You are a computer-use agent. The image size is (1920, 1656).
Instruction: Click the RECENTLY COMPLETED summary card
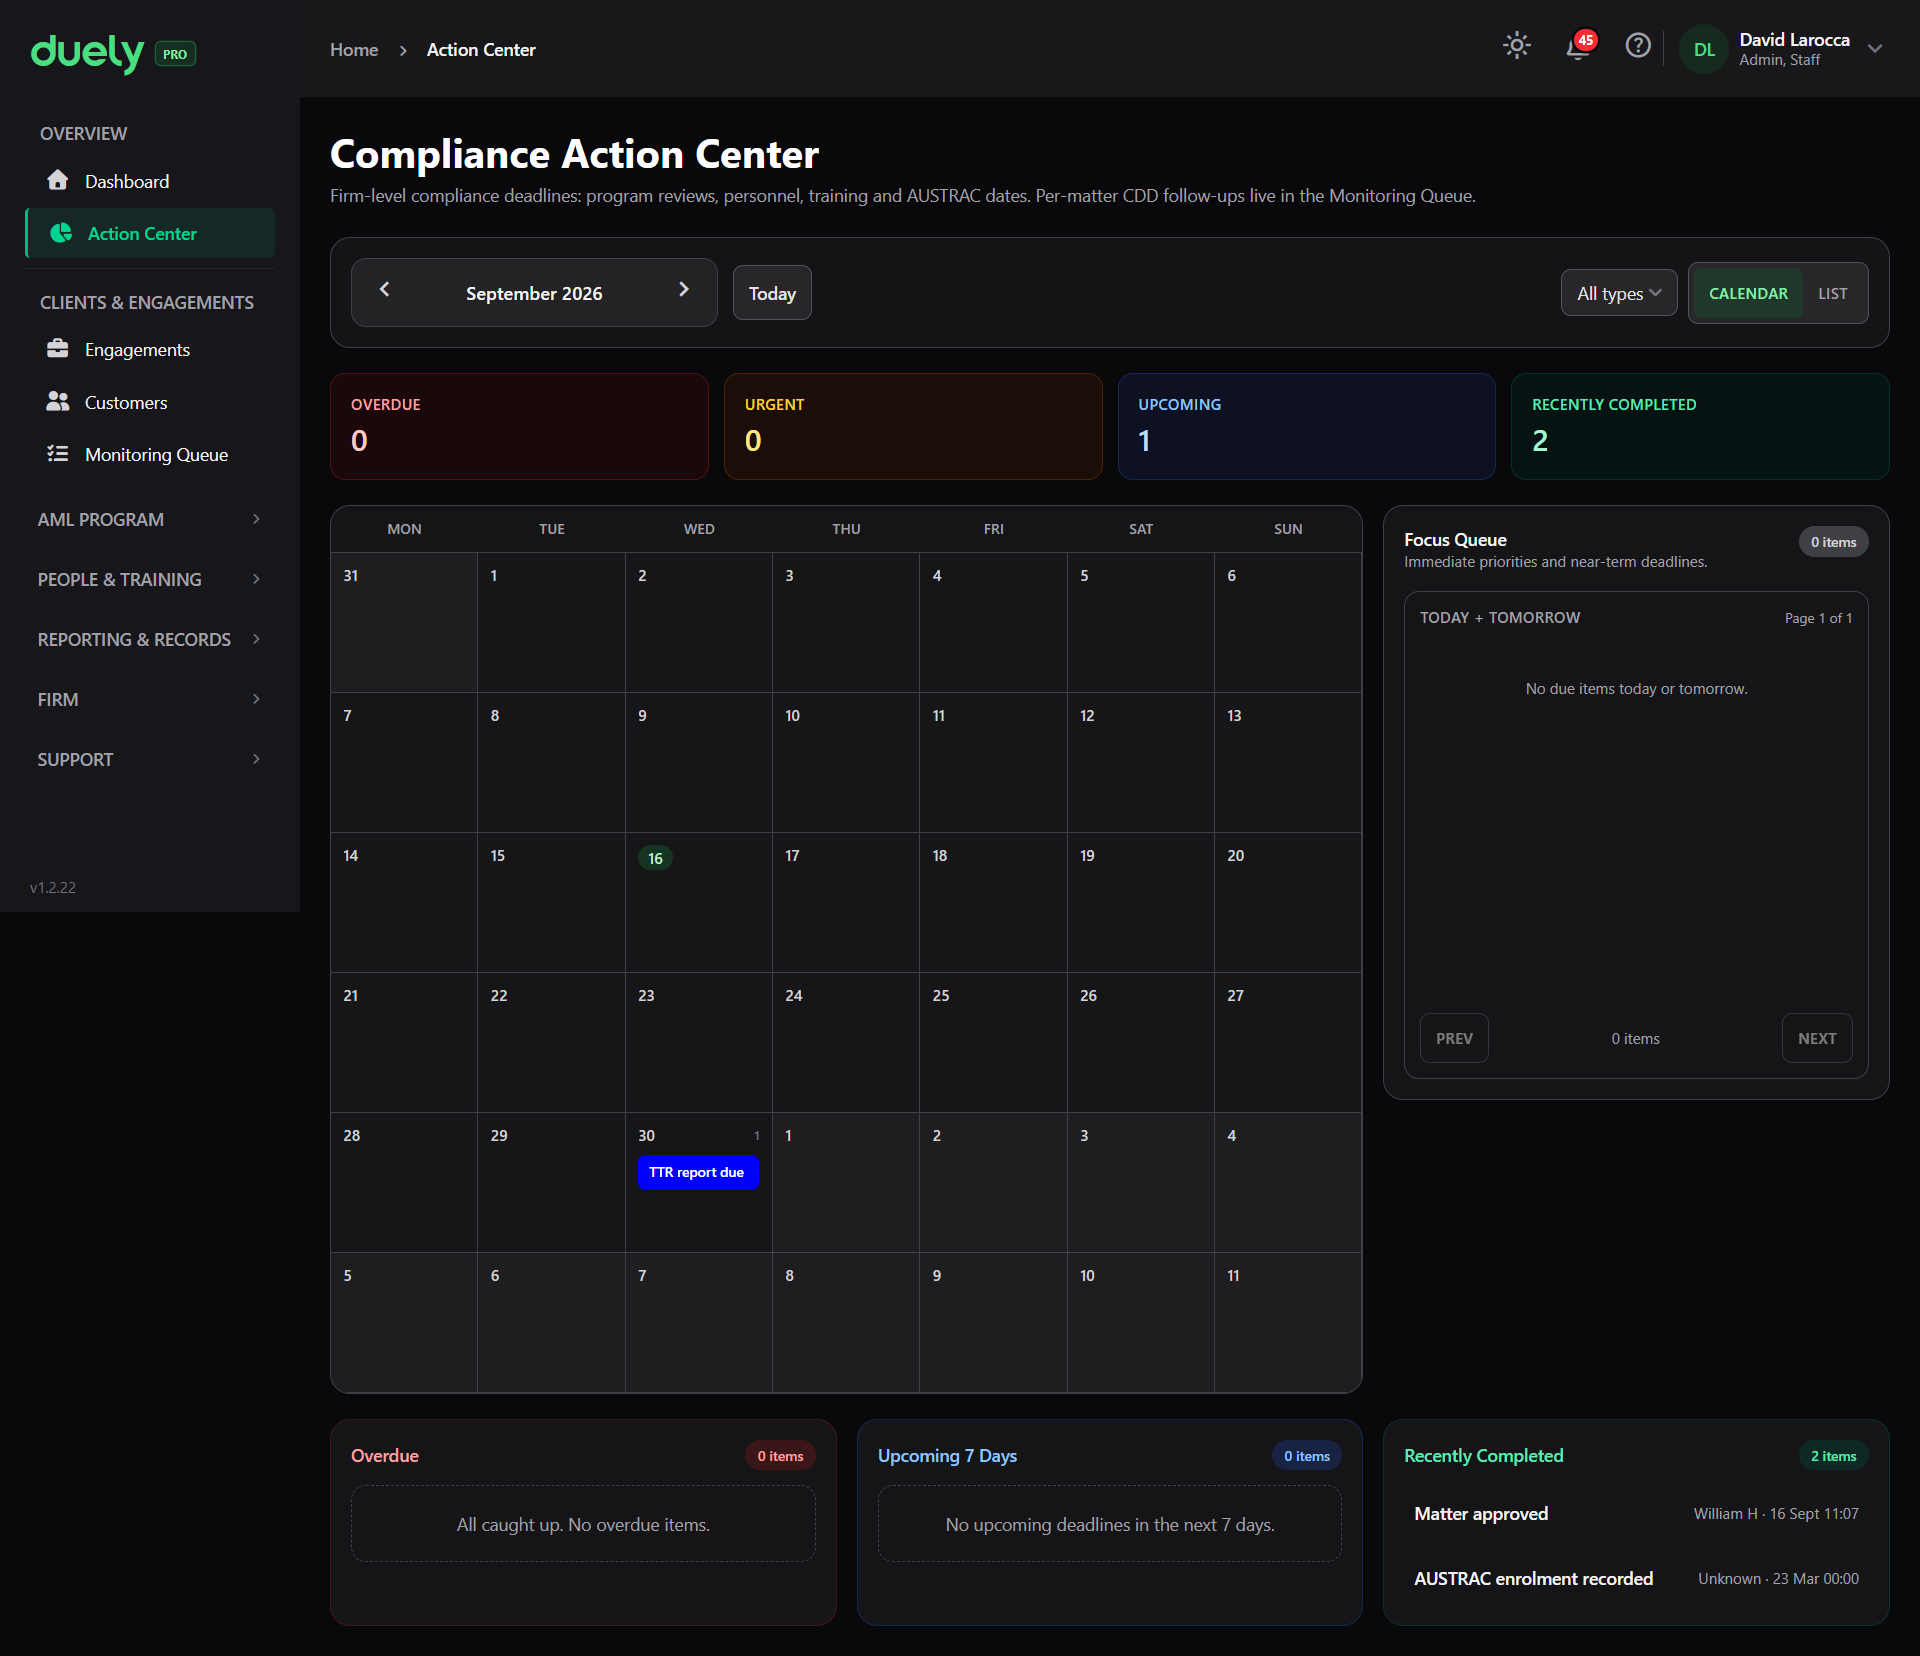click(x=1700, y=426)
